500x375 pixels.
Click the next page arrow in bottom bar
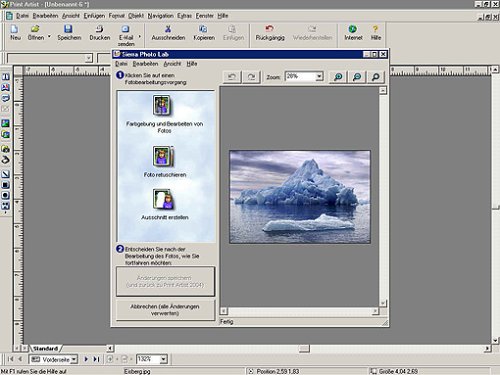point(86,359)
